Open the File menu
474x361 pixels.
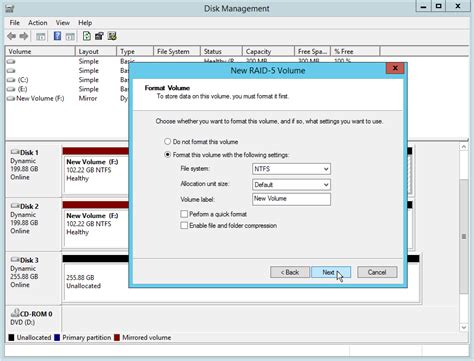(x=15, y=23)
